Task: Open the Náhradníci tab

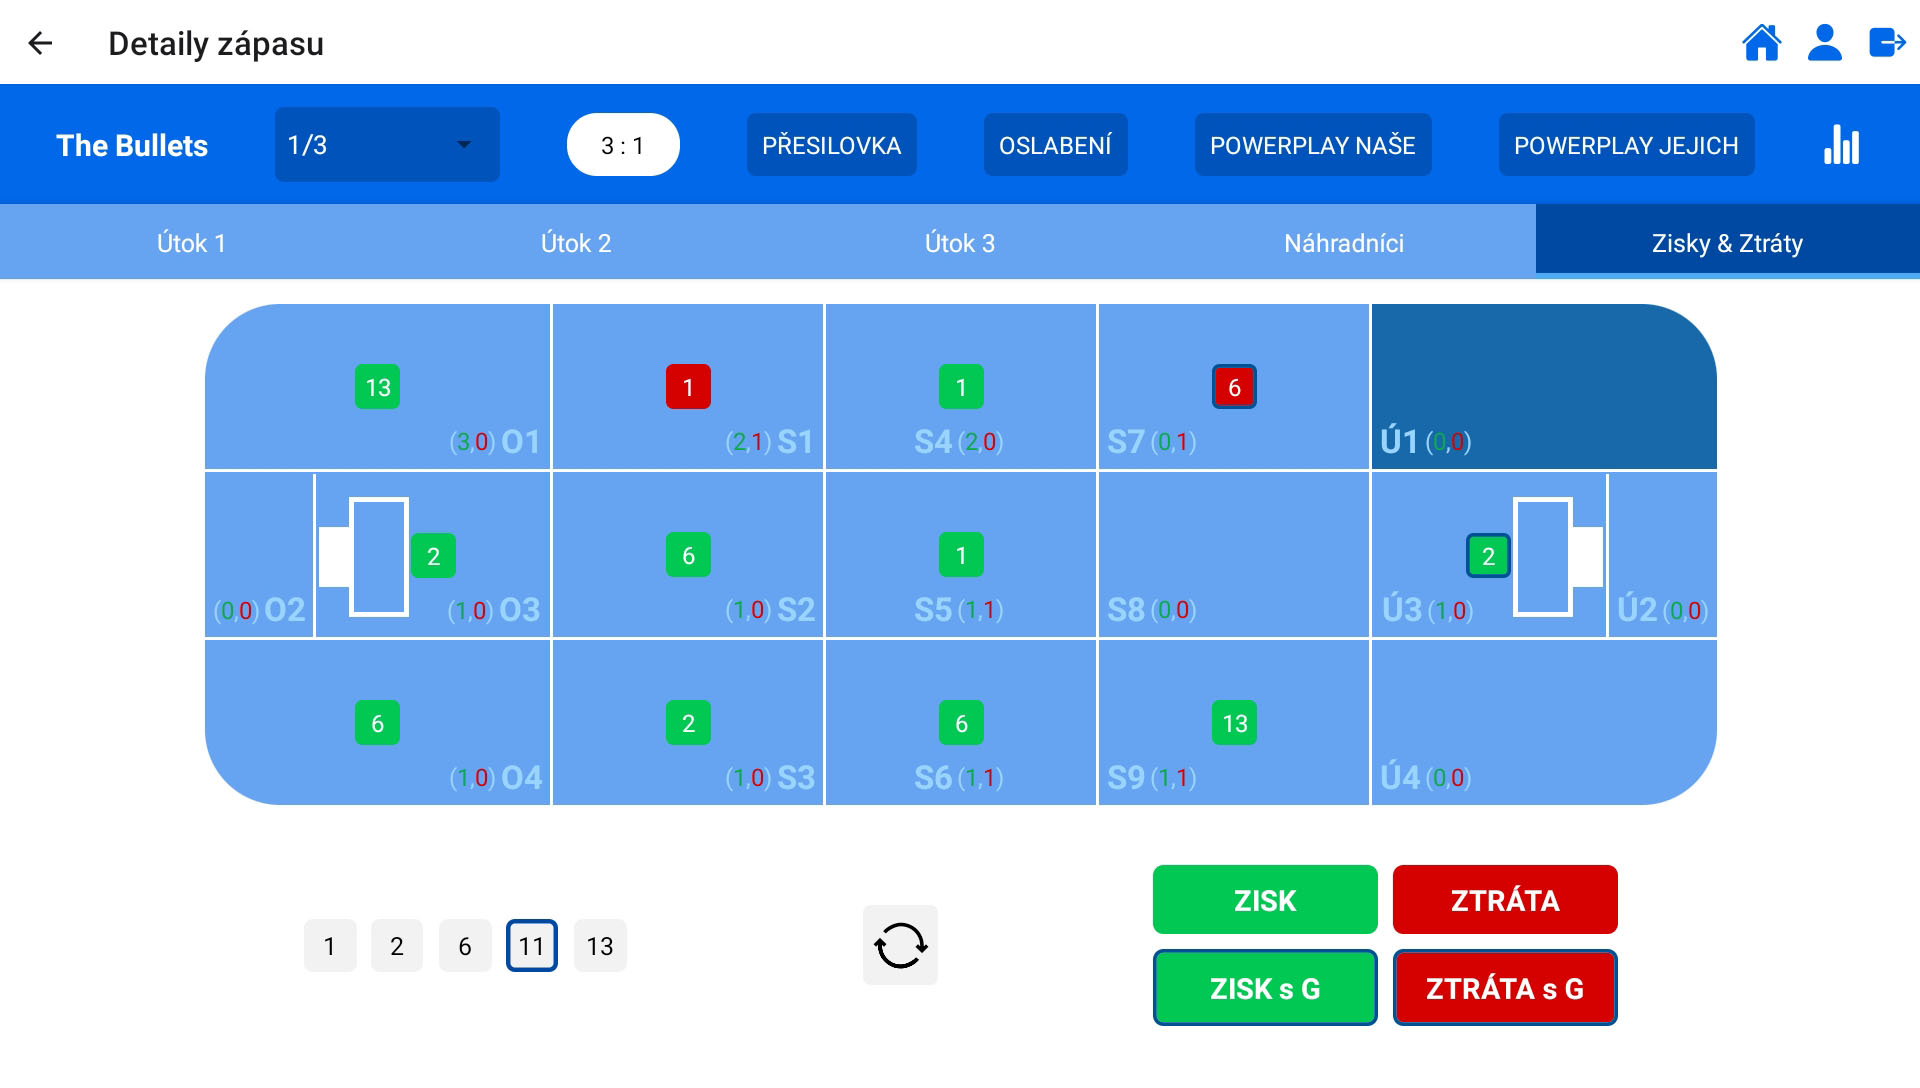Action: click(1343, 243)
